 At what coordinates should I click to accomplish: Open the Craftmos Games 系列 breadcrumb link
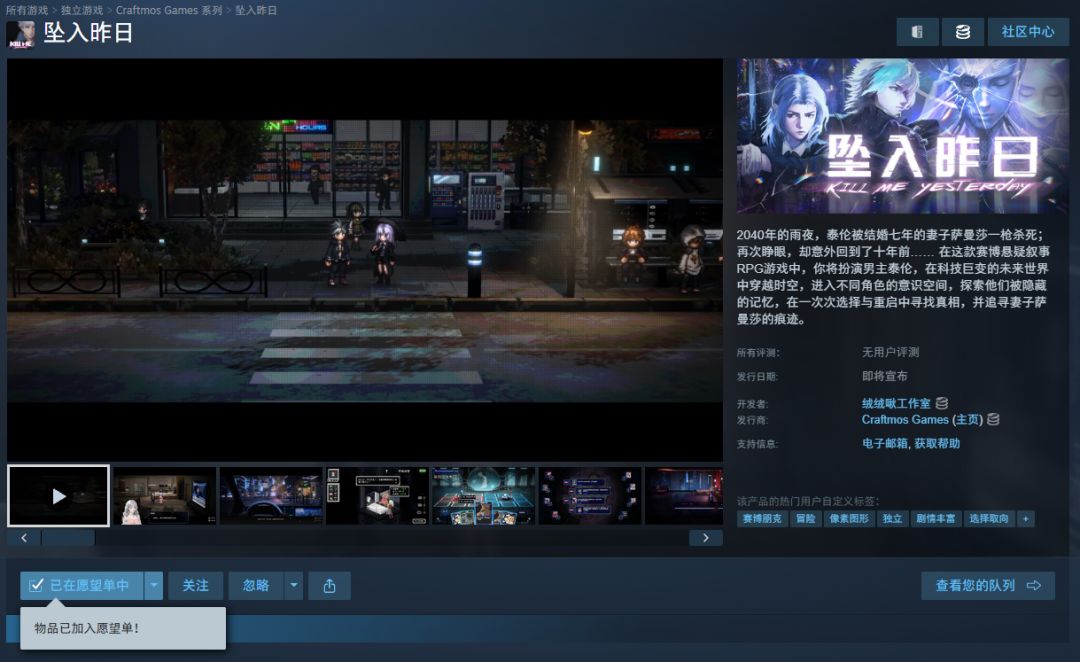[x=169, y=10]
